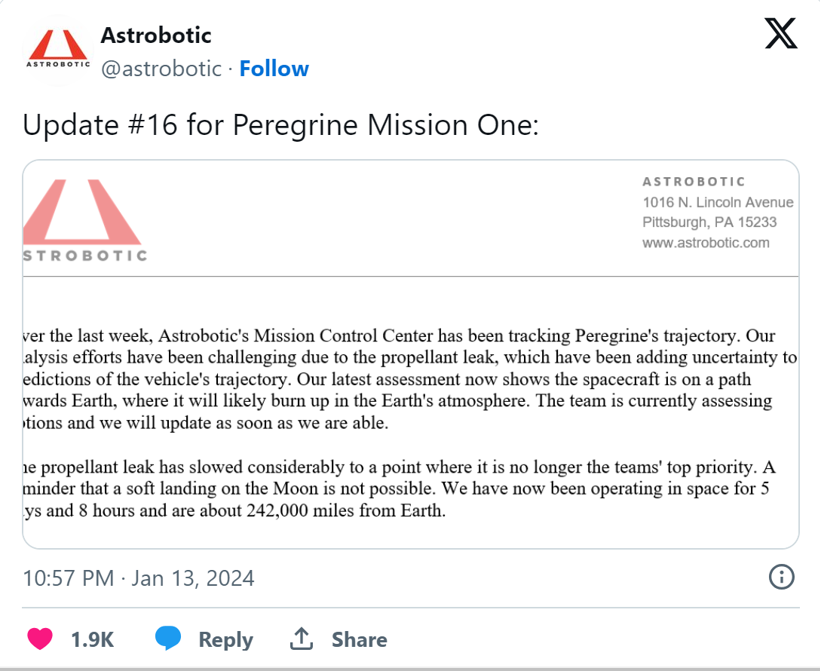Click the Reply text label

pos(225,638)
